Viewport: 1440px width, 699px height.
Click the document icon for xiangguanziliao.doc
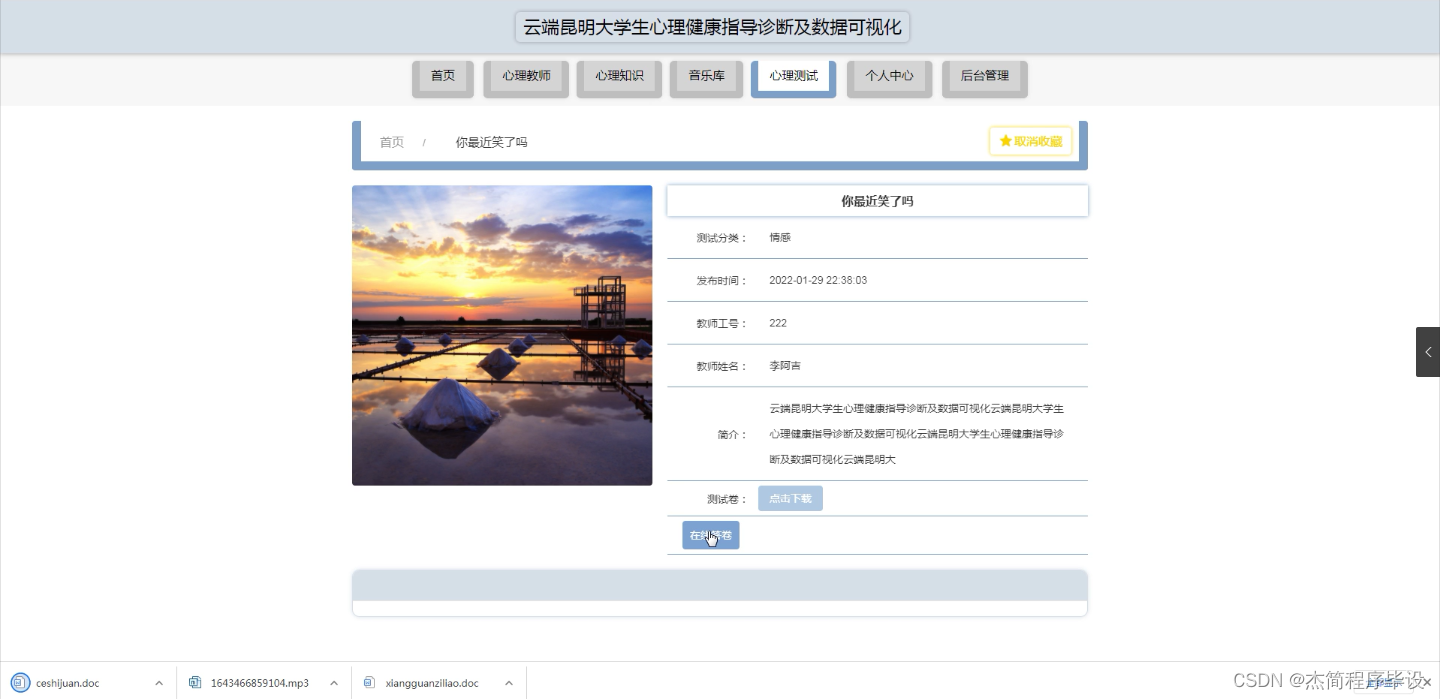pos(371,682)
